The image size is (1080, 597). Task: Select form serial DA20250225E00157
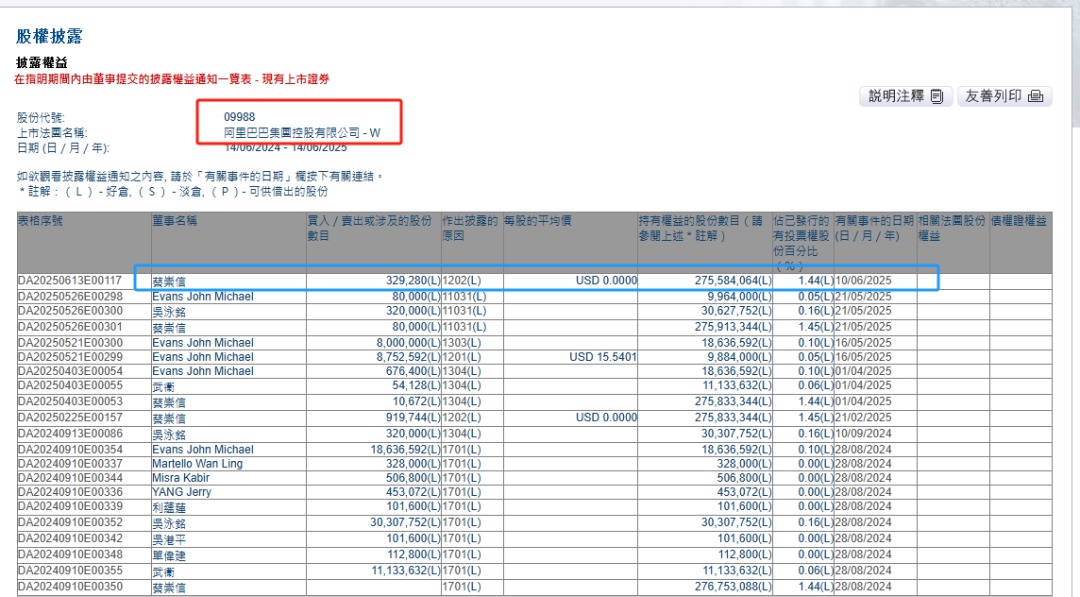pyautogui.click(x=70, y=418)
